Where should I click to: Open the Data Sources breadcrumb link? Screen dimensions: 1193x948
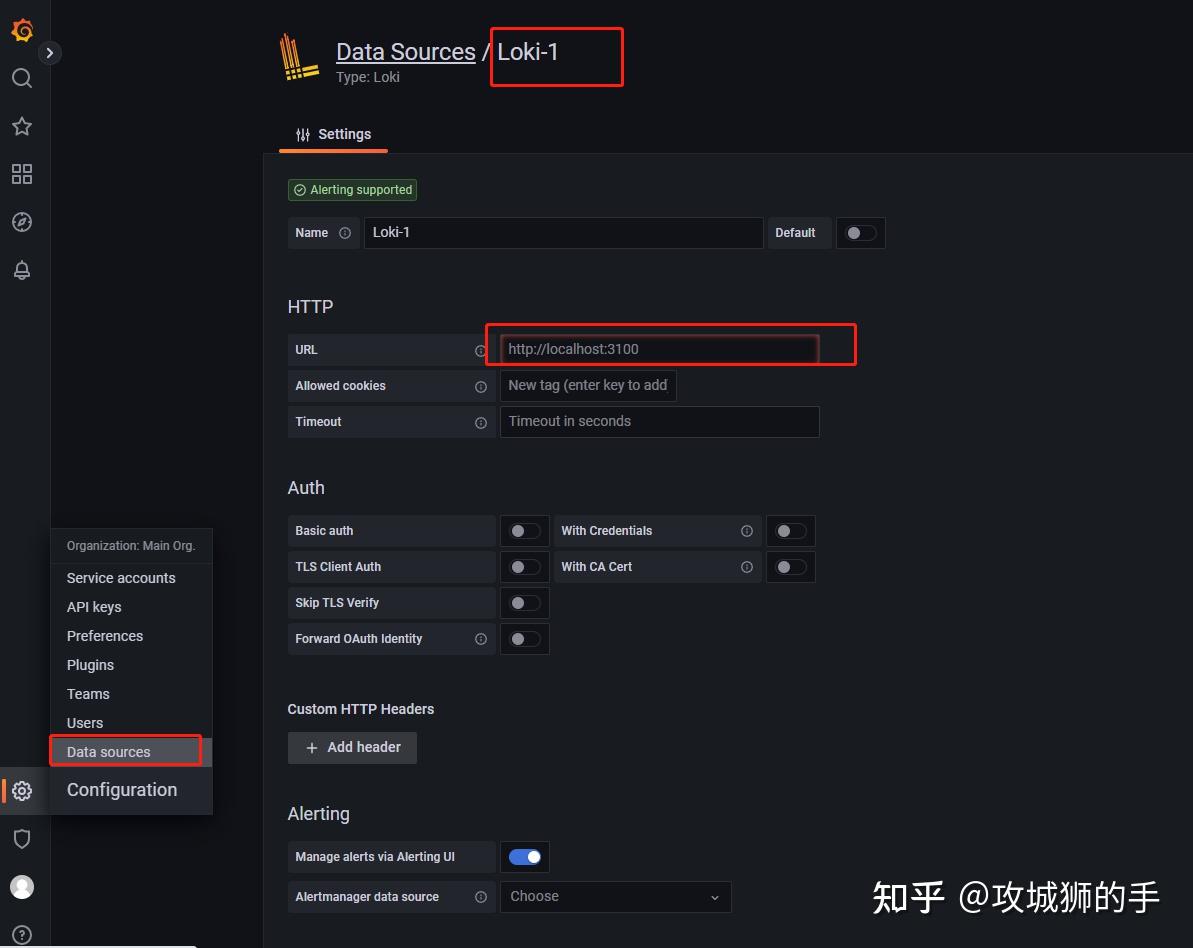tap(405, 51)
